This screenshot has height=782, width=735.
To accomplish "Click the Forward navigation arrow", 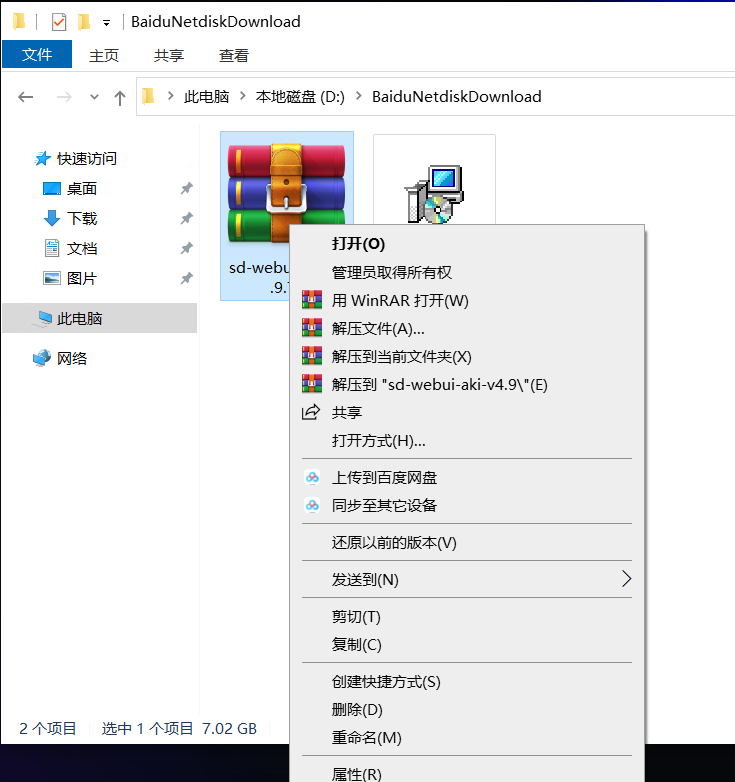I will [64, 97].
